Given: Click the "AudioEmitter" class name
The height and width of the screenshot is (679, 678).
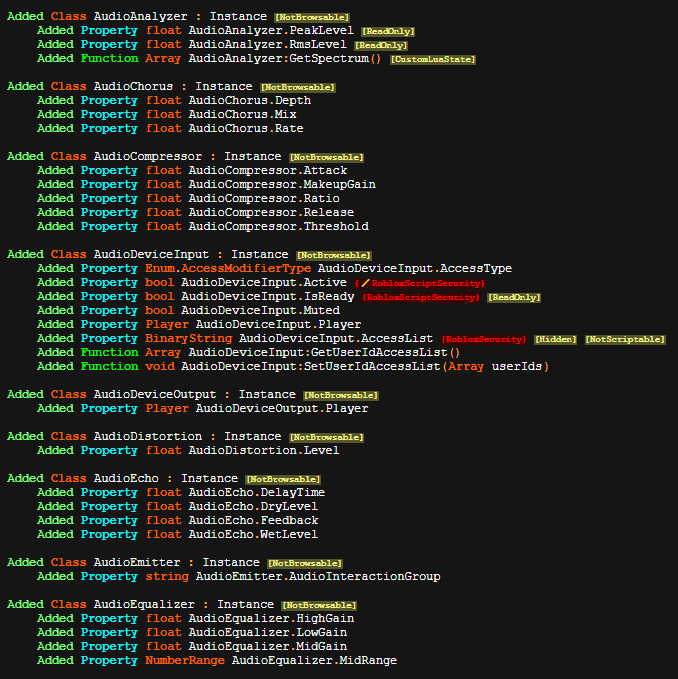Looking at the screenshot, I should pos(137,562).
